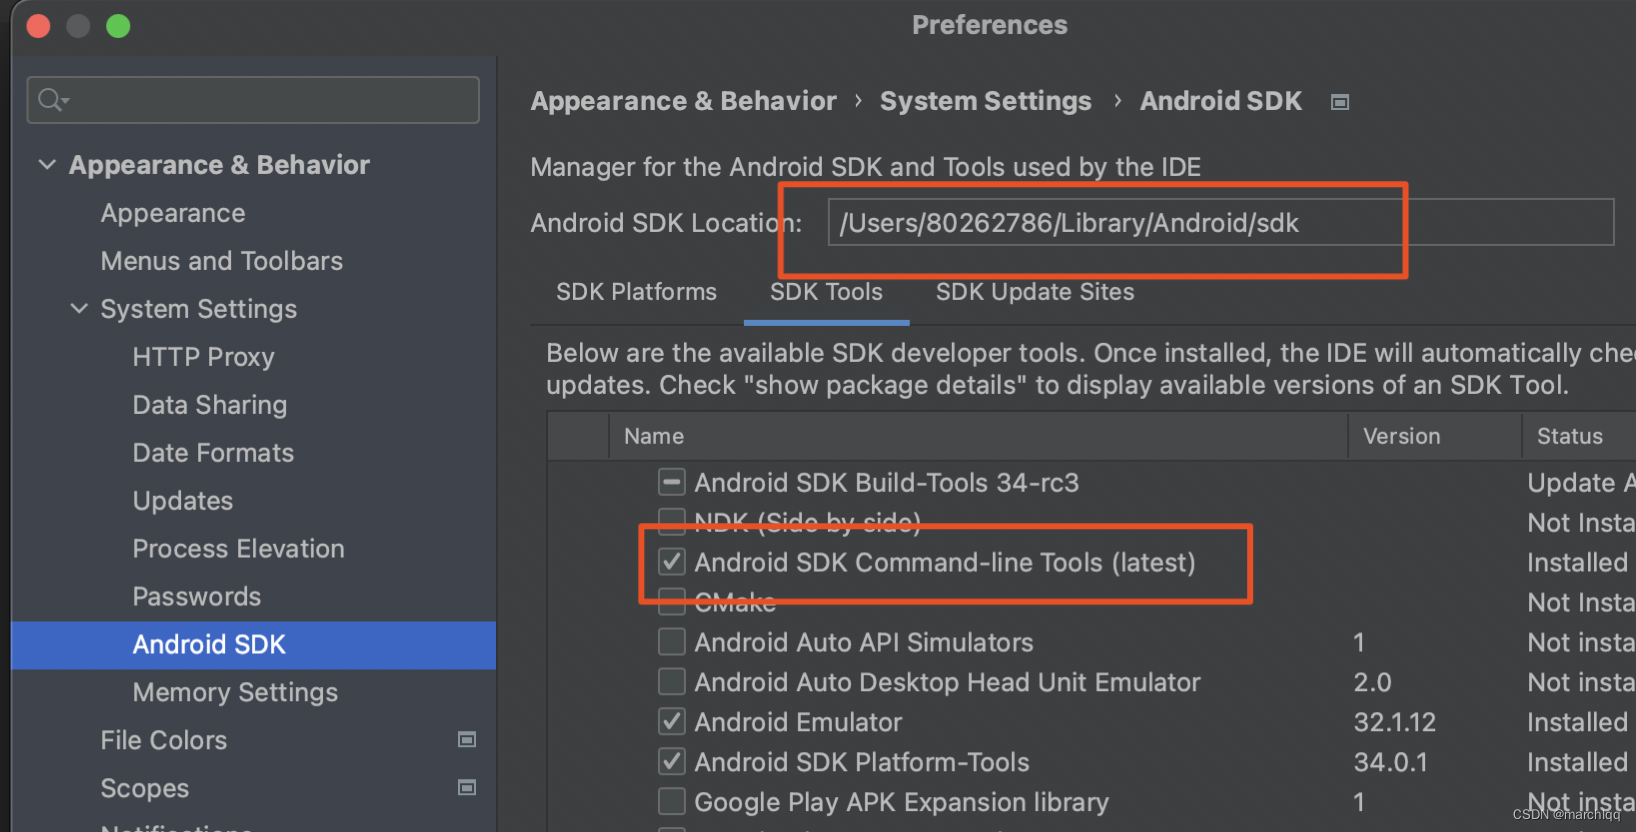
Task: Click version 2.0 of Desktop Head Unit Emulator
Action: pyautogui.click(x=1373, y=682)
